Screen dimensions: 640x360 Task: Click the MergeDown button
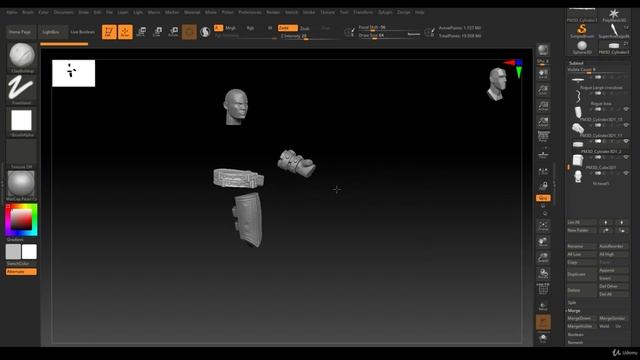tap(581, 318)
